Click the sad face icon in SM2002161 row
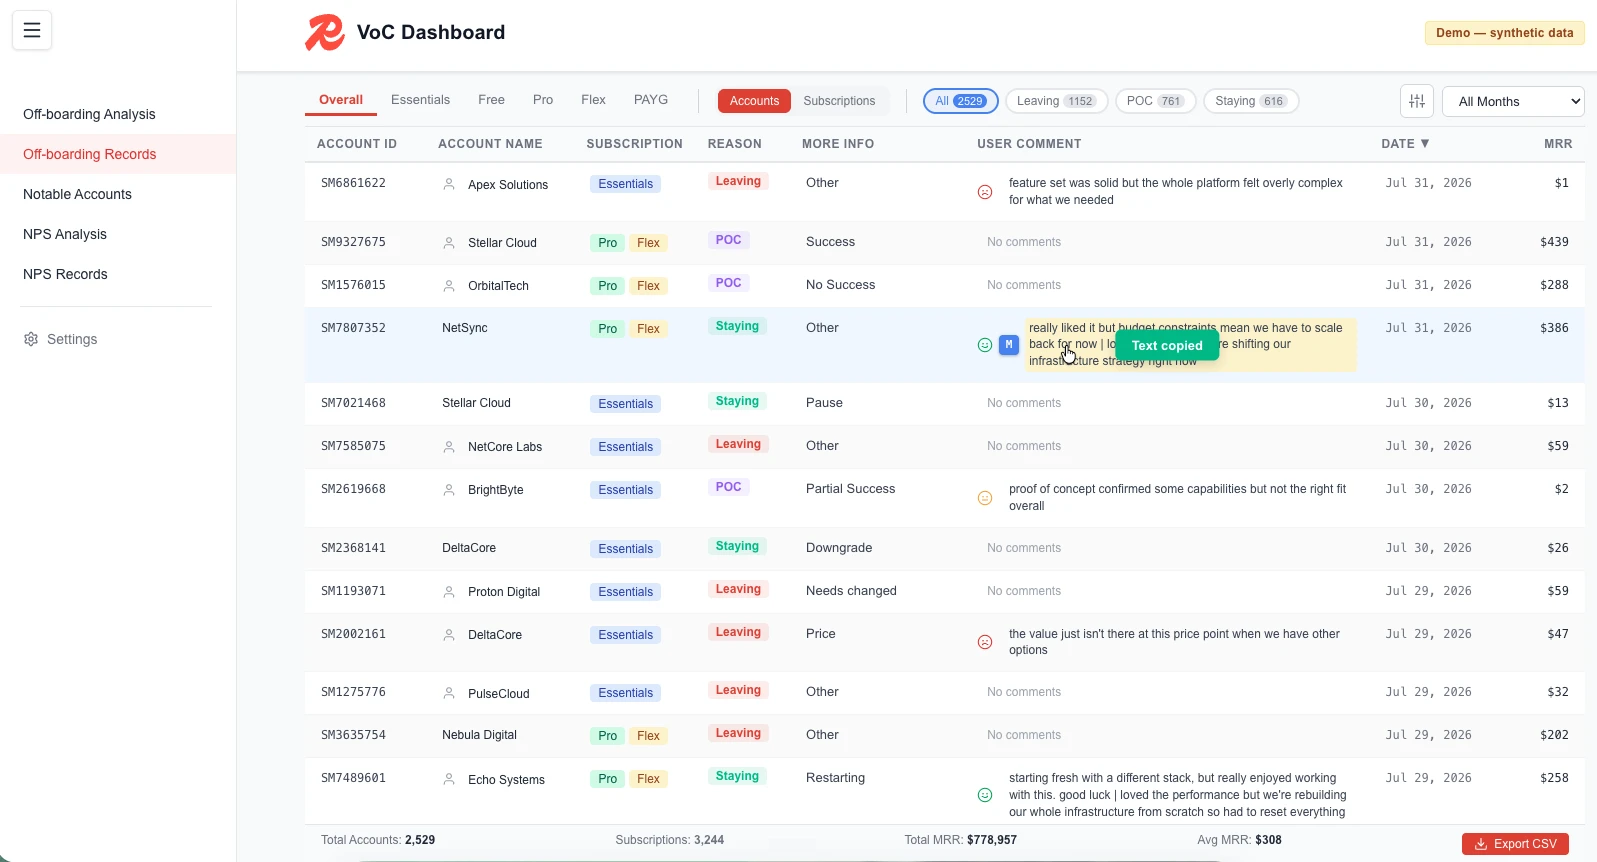The height and width of the screenshot is (862, 1597). coord(985,642)
